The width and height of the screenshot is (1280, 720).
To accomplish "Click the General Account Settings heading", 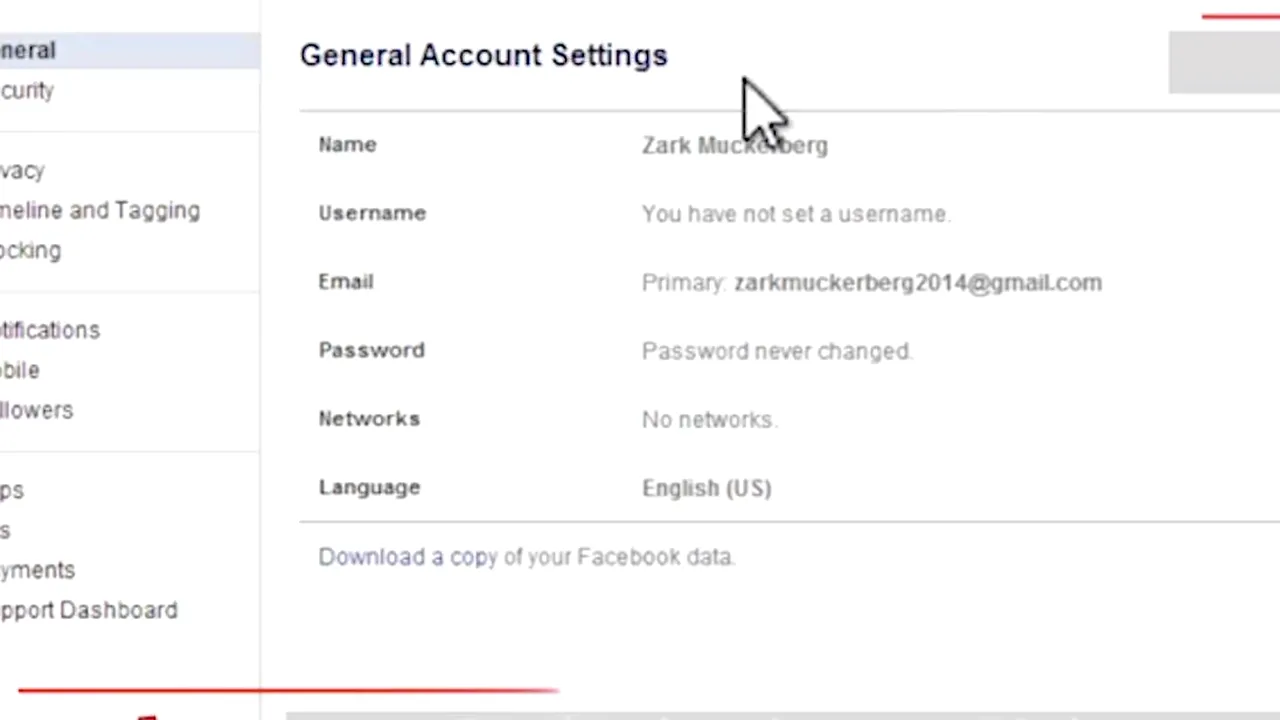I will click(483, 56).
